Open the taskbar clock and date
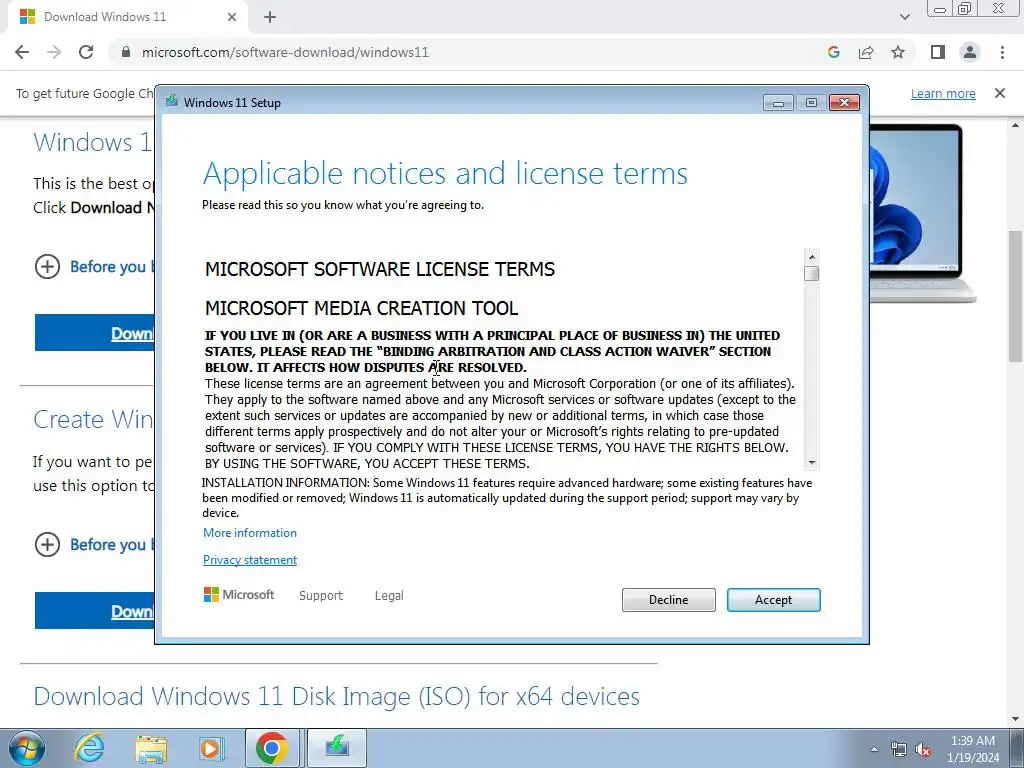The height and width of the screenshot is (768, 1024). pos(973,749)
